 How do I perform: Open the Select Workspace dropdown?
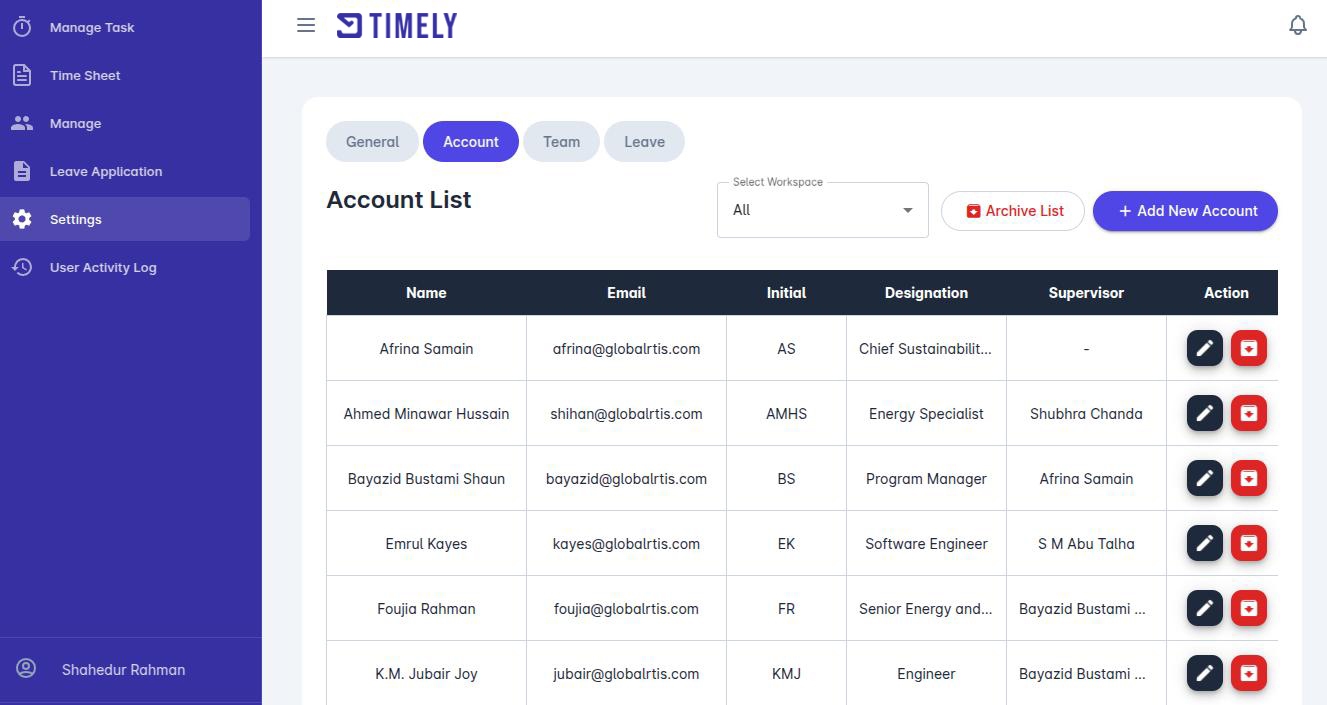(822, 210)
